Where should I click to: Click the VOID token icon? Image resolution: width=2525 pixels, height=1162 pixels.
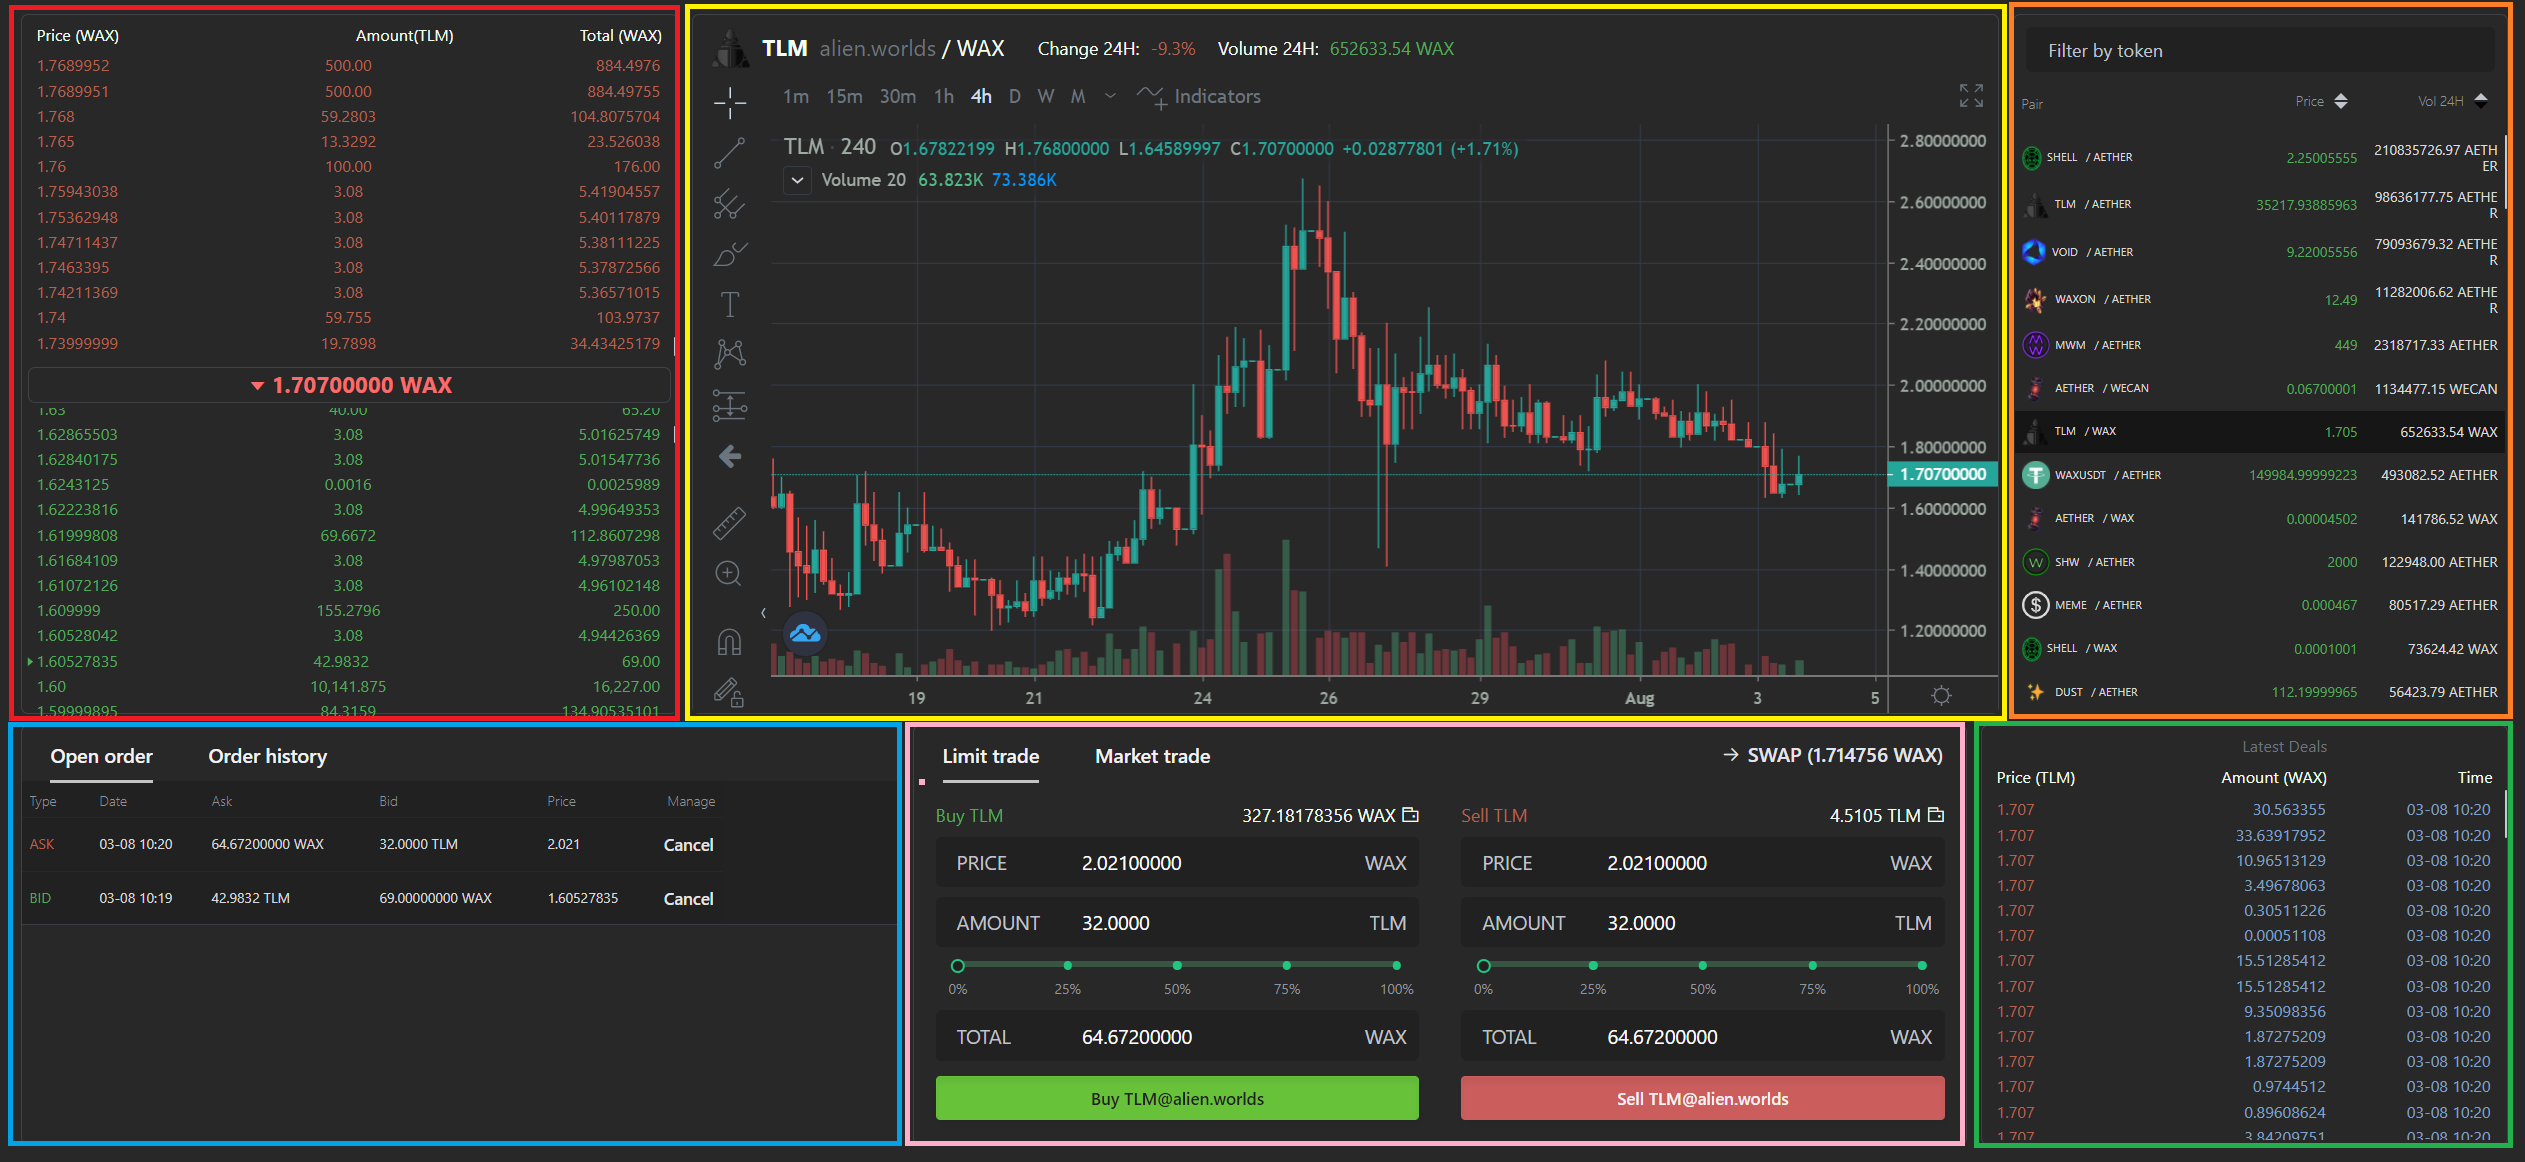[x=2034, y=252]
